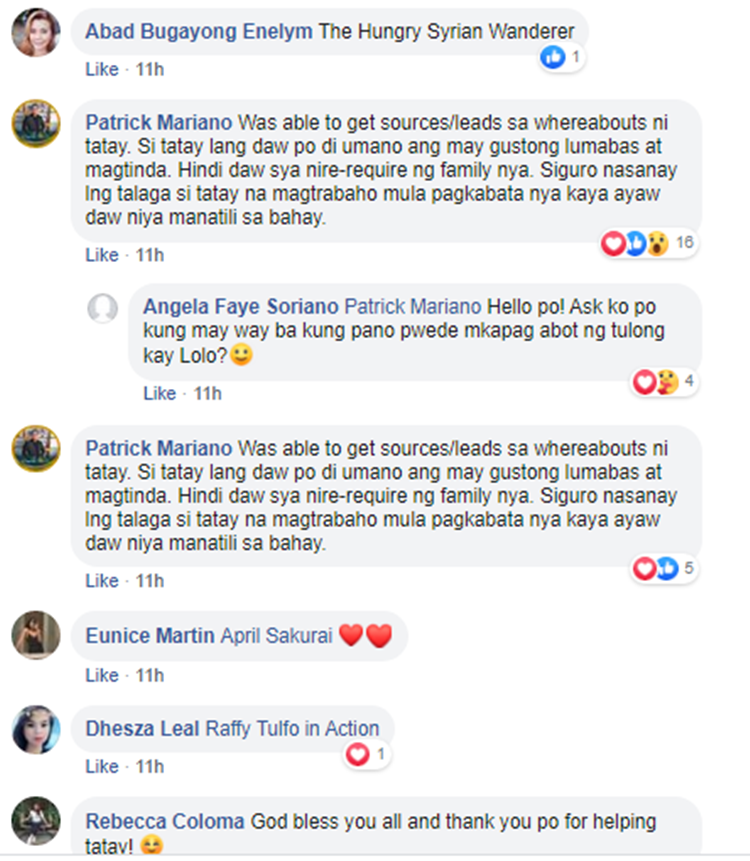Open Patrick Mariano's avatar on the repeated comment
The height and width of the screenshot is (861, 750).
click(x=36, y=449)
